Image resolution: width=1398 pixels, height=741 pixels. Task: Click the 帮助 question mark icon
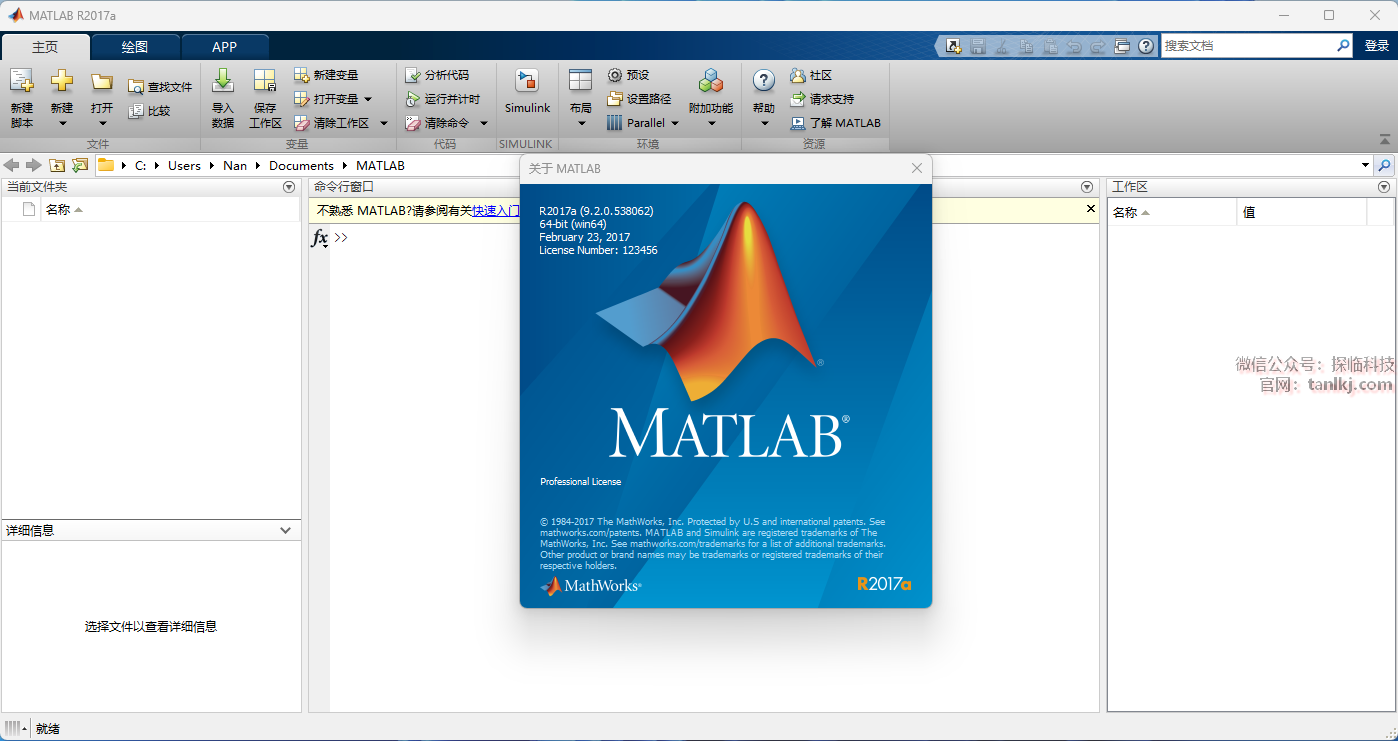[764, 81]
